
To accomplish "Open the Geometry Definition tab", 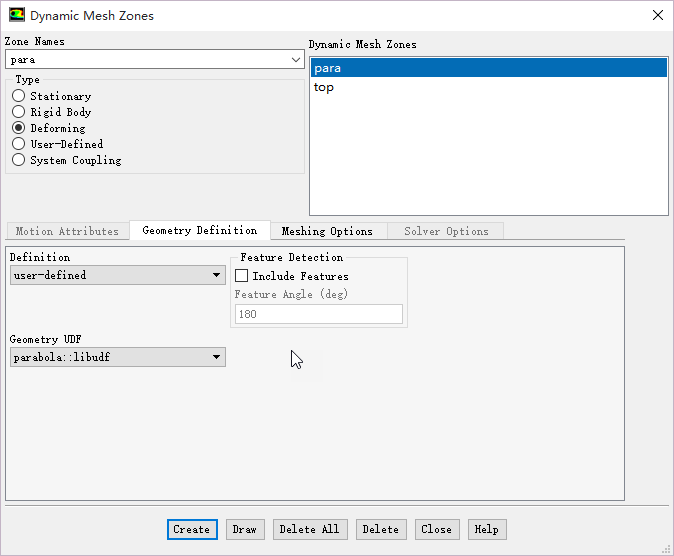I will click(199, 230).
